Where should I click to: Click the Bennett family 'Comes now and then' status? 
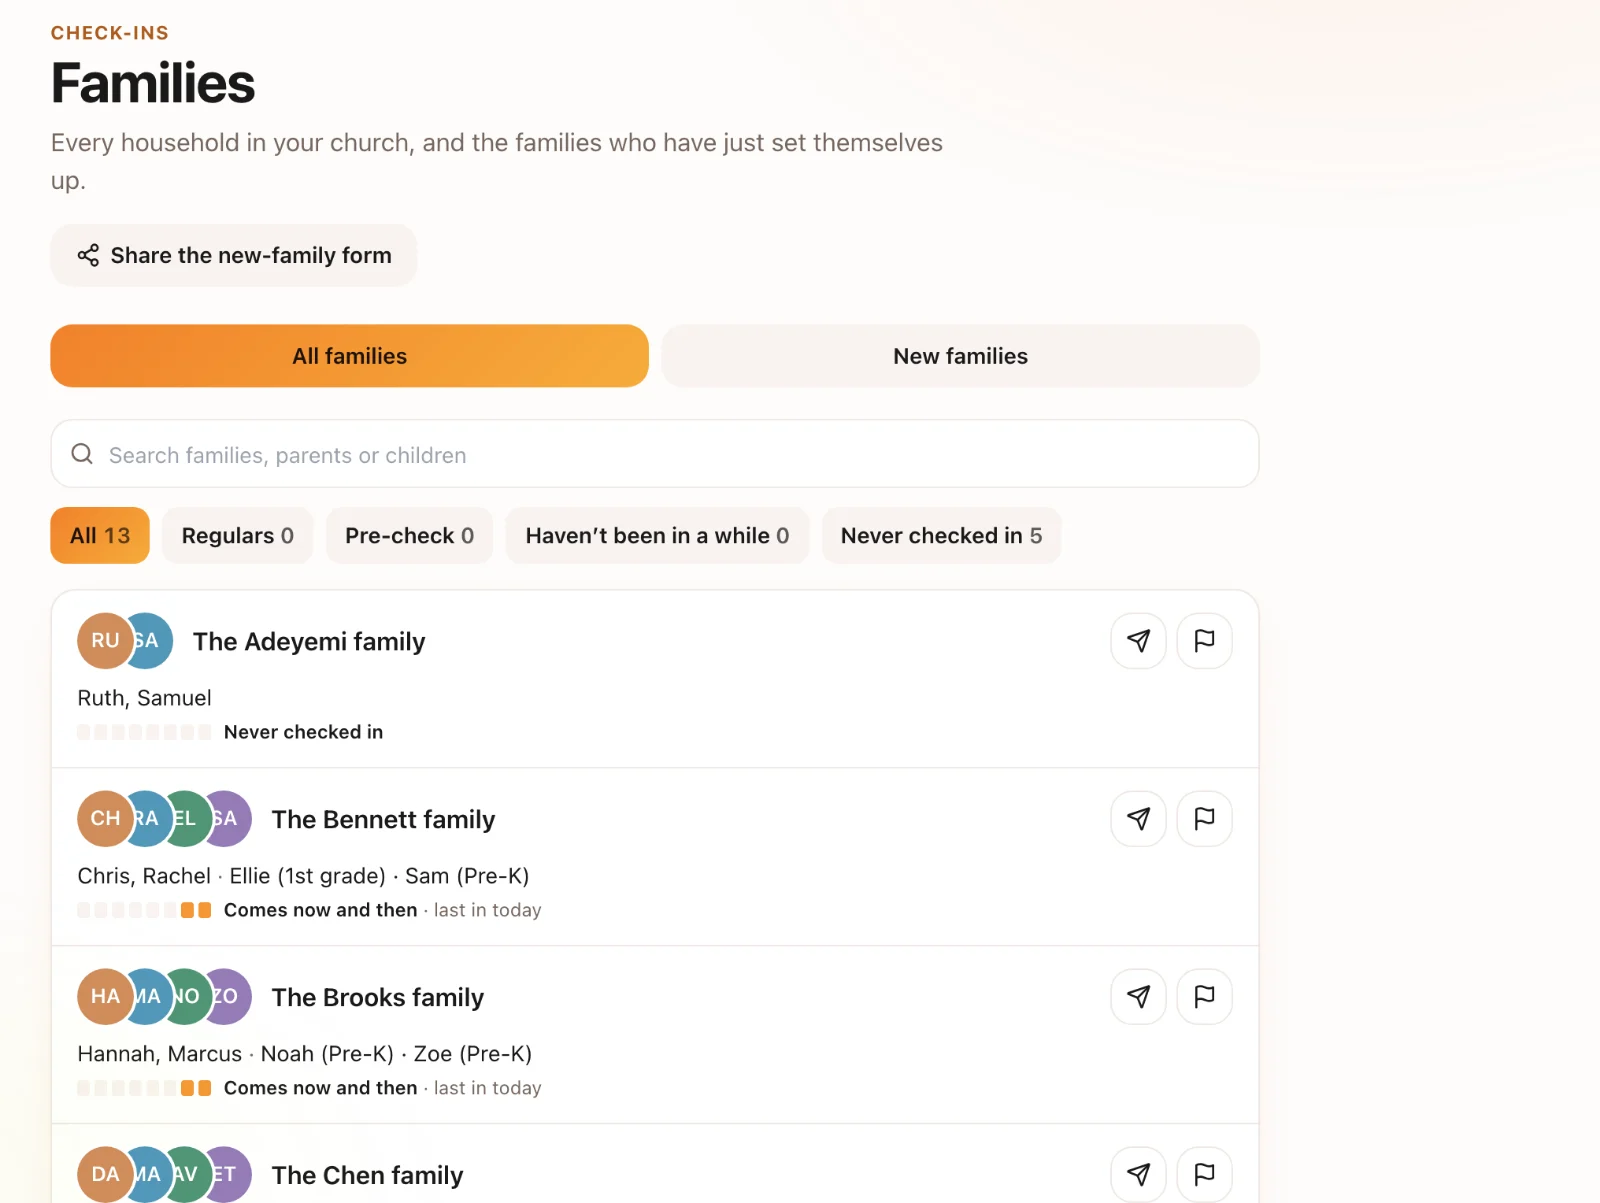coord(320,910)
